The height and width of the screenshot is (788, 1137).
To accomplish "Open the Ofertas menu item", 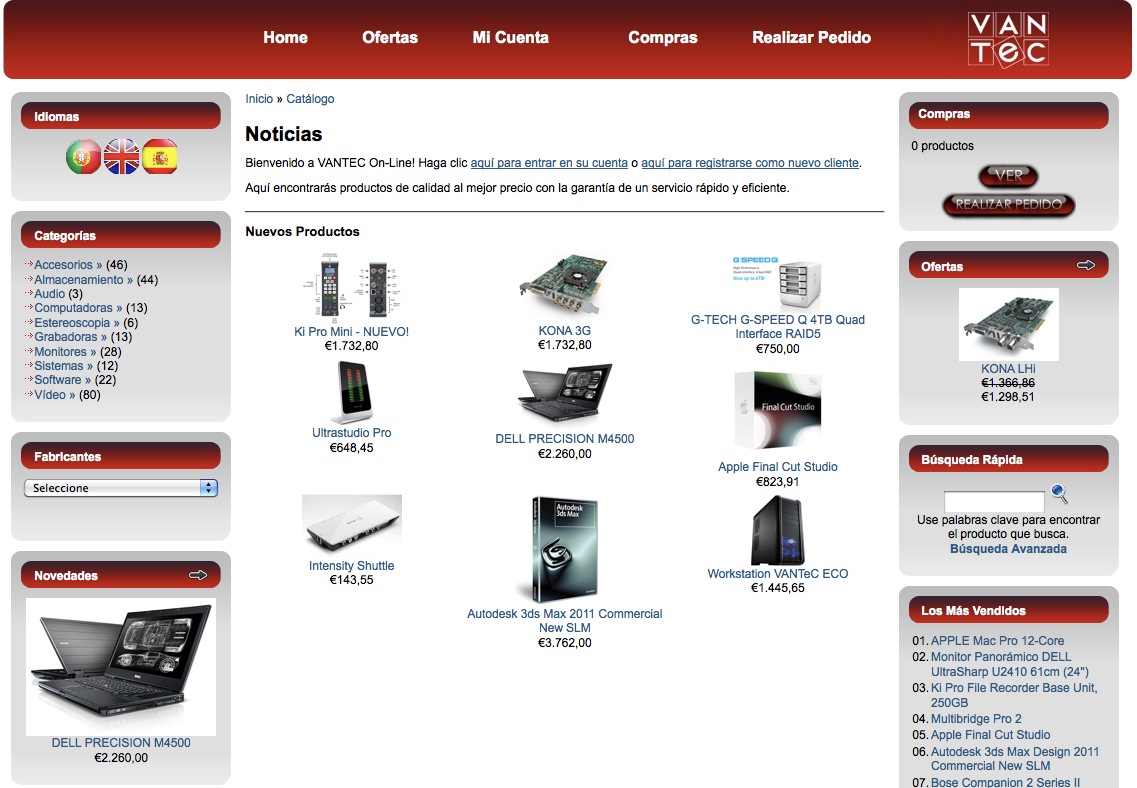I will pyautogui.click(x=390, y=38).
